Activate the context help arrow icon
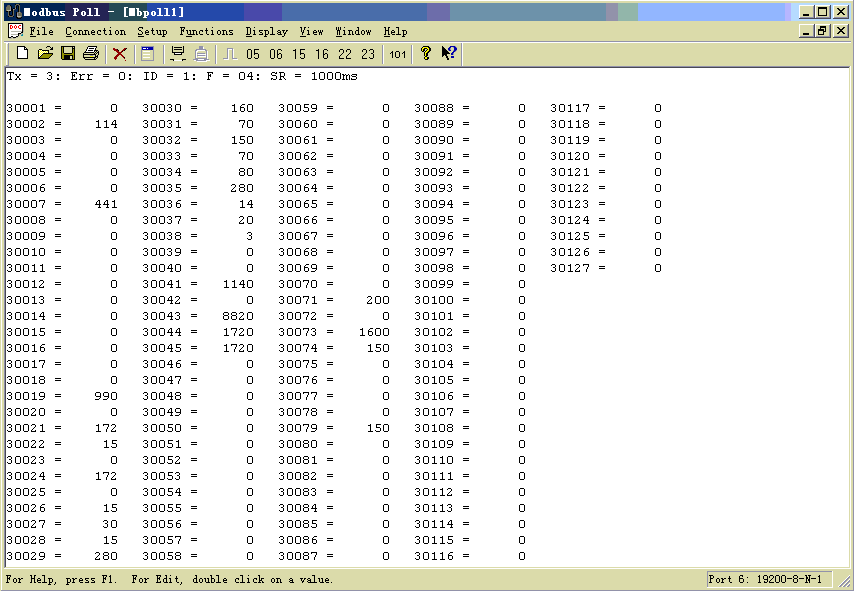 click(x=449, y=54)
